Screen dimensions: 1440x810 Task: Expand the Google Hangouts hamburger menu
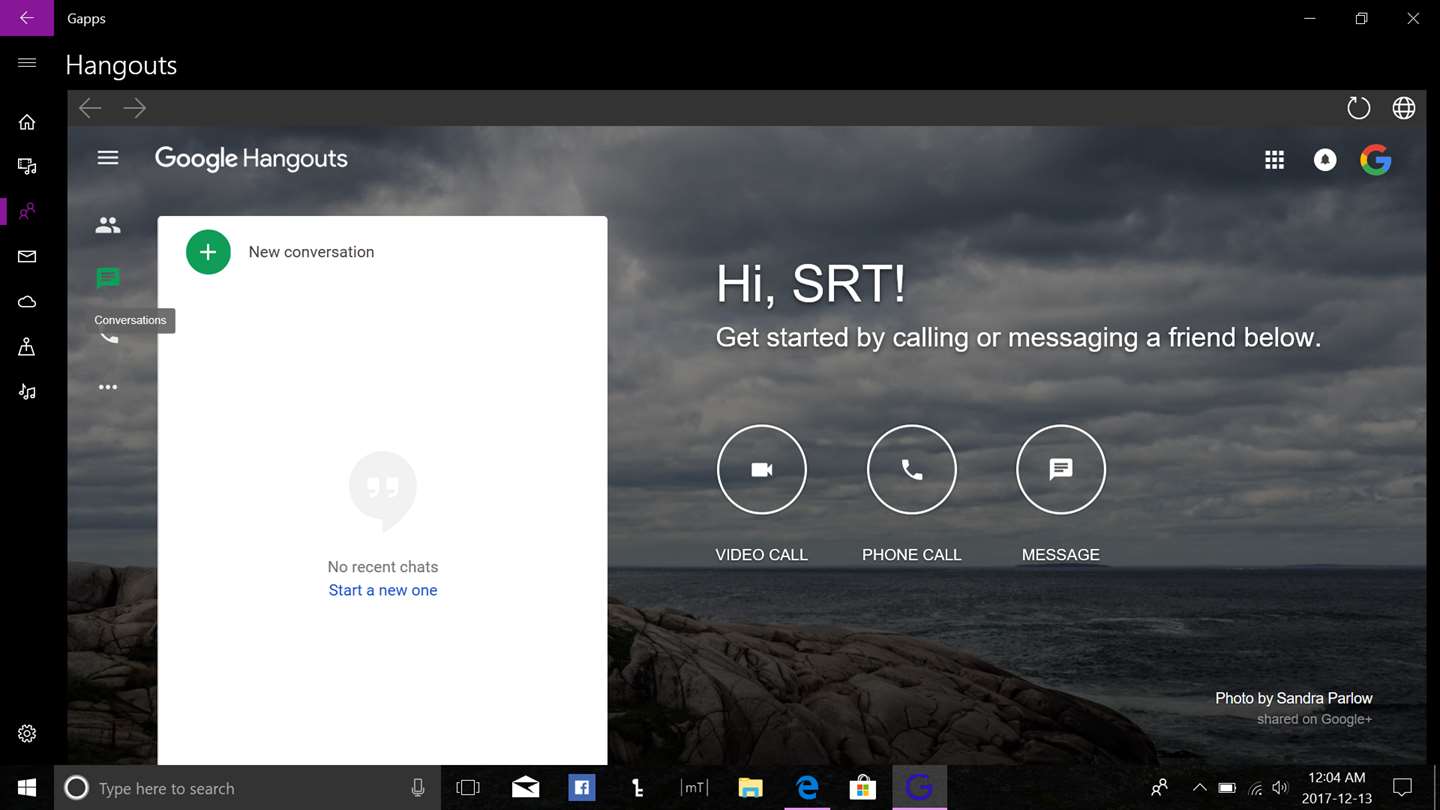108,158
